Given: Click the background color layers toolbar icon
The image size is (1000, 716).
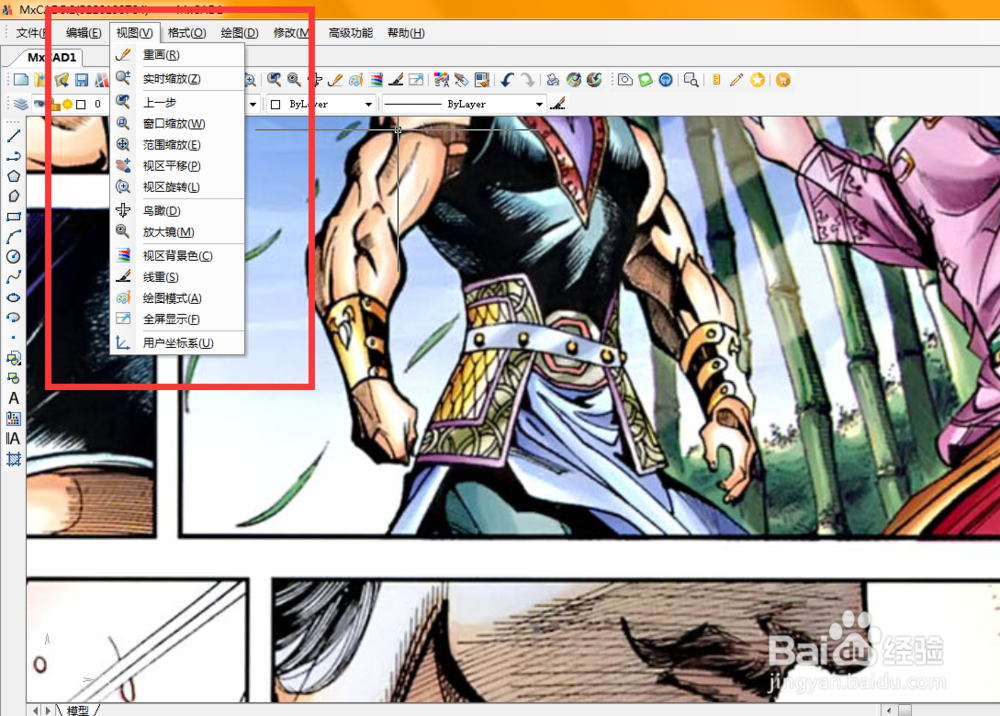Looking at the screenshot, I should point(376,80).
